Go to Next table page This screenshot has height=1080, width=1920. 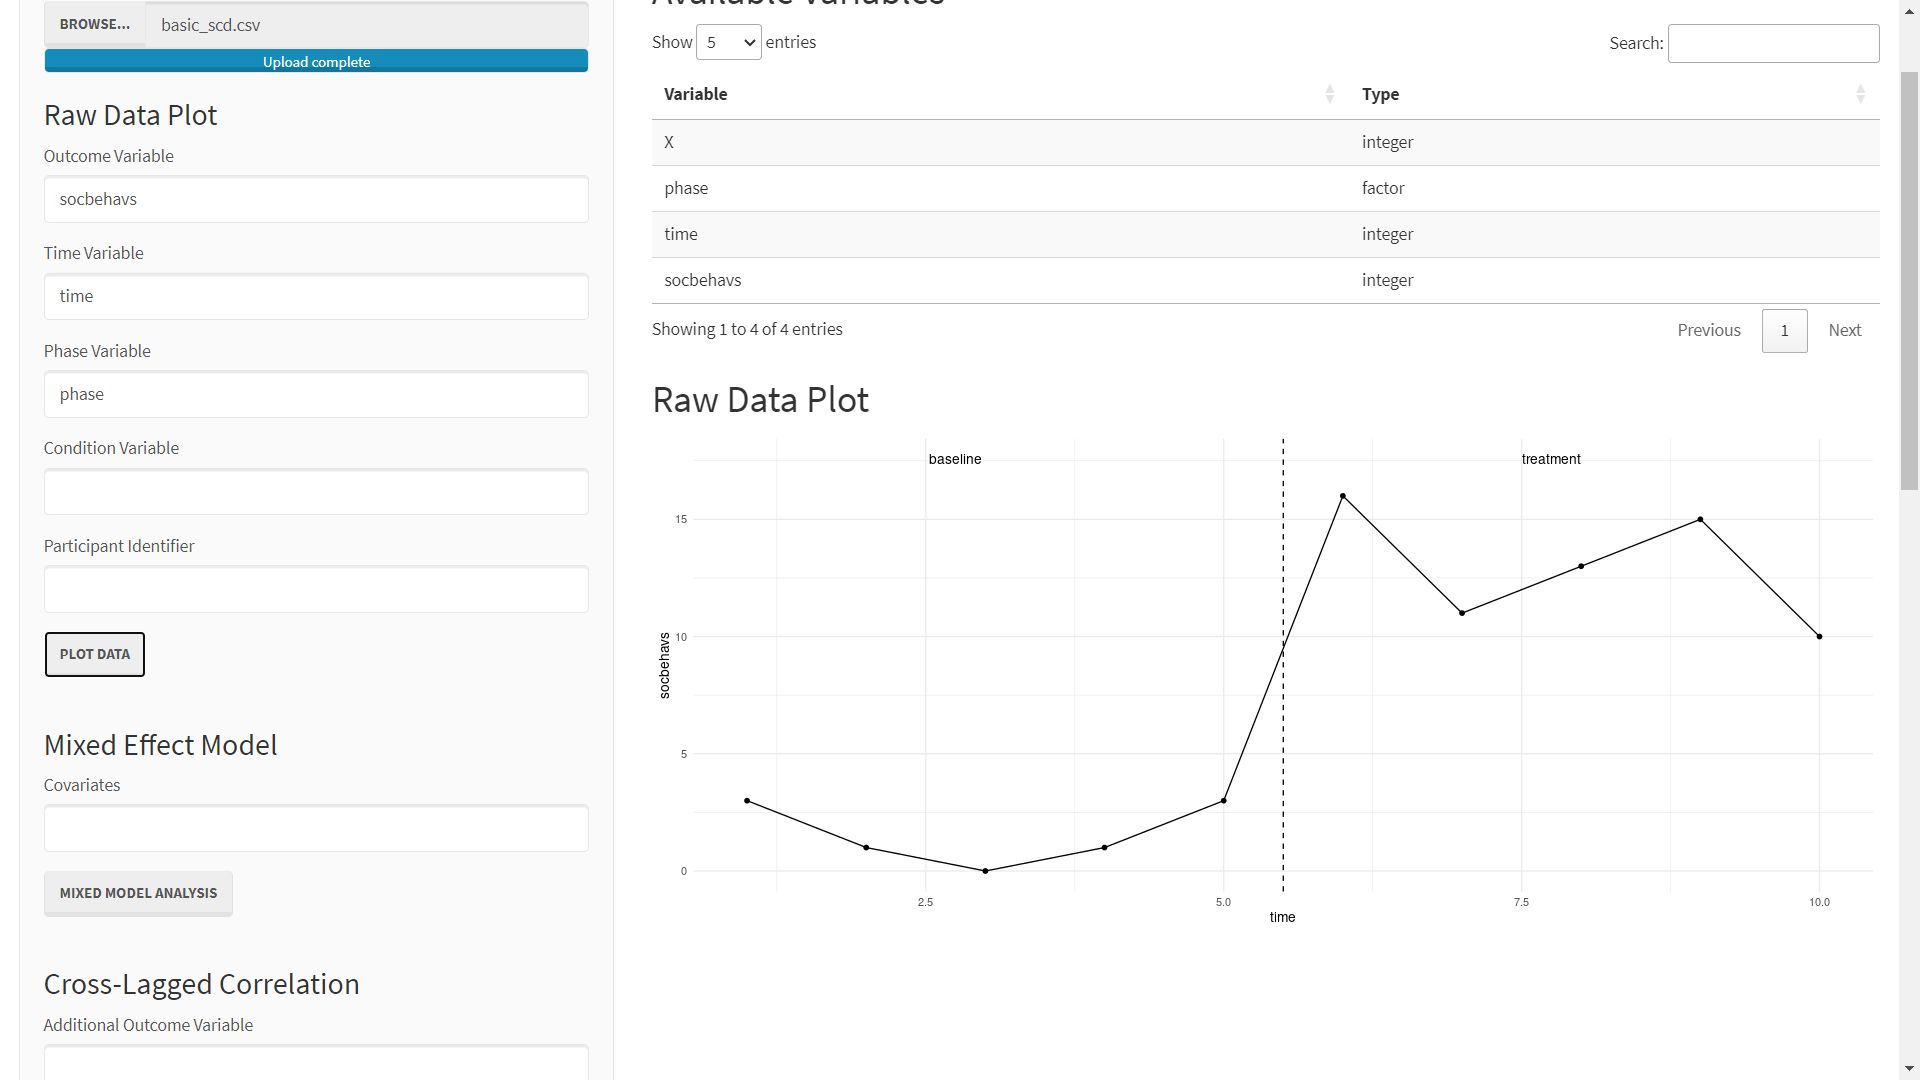[1844, 330]
